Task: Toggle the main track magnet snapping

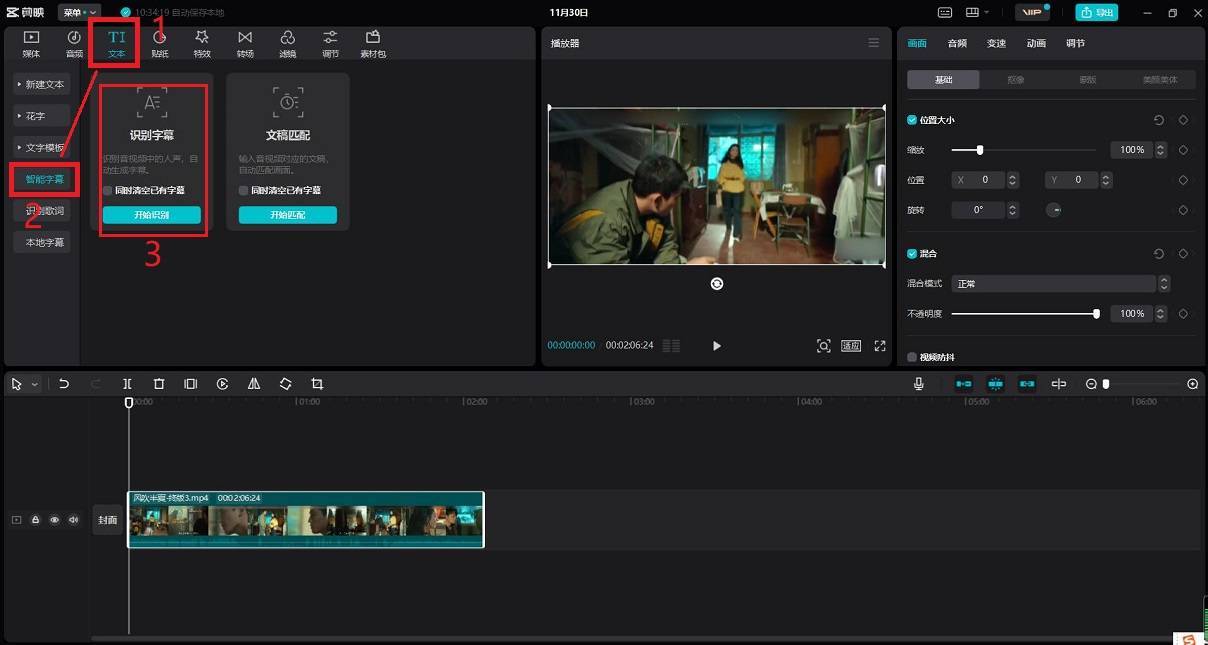Action: pos(964,384)
